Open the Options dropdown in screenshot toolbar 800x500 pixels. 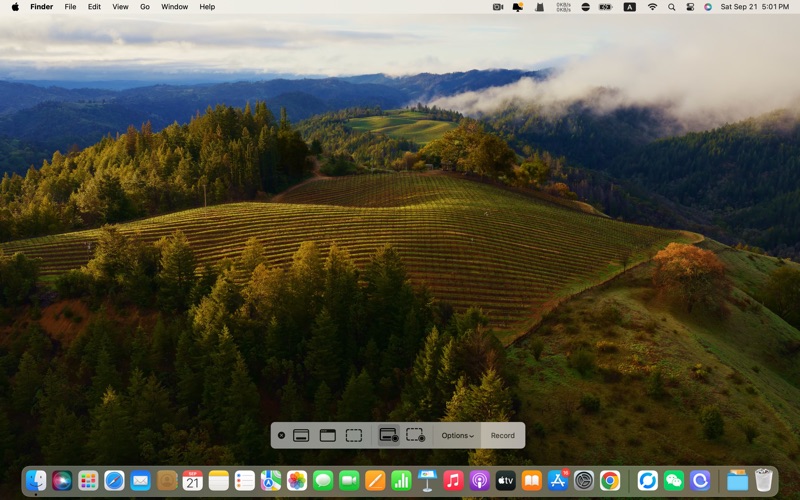(x=457, y=435)
